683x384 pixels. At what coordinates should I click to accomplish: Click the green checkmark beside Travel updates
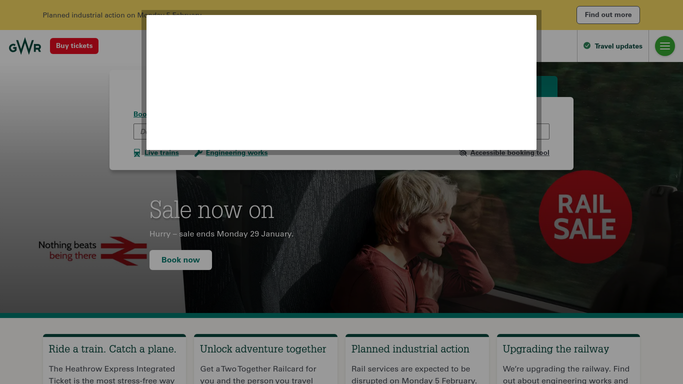click(587, 46)
